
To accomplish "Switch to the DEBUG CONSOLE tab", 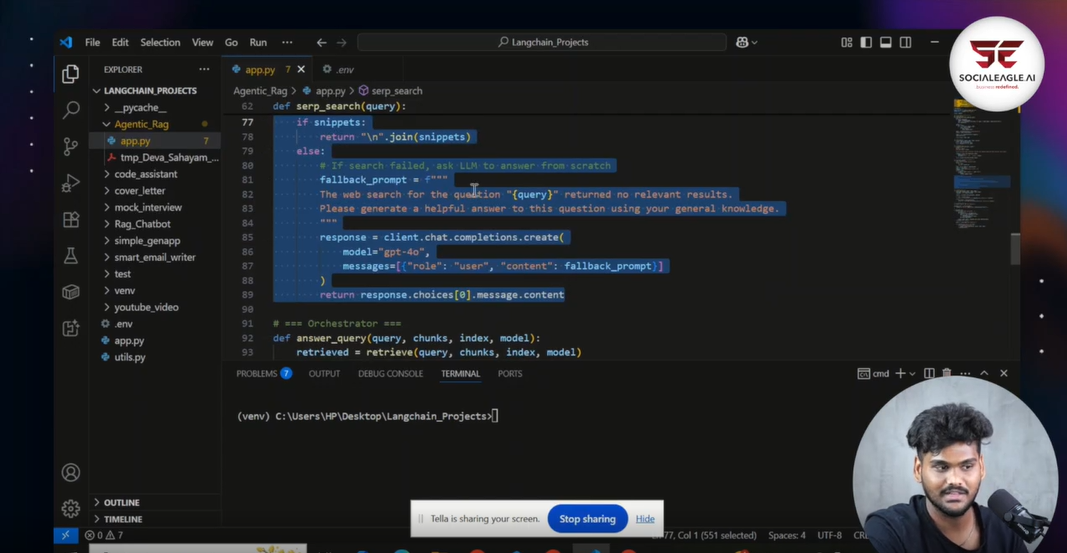I will tap(390, 374).
